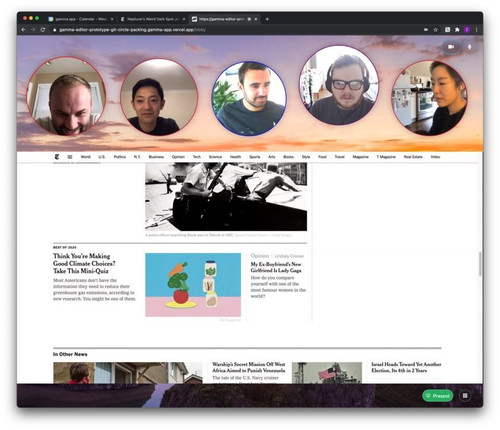Close the gamma-editor tab
The height and width of the screenshot is (430, 500).
pos(256,19)
